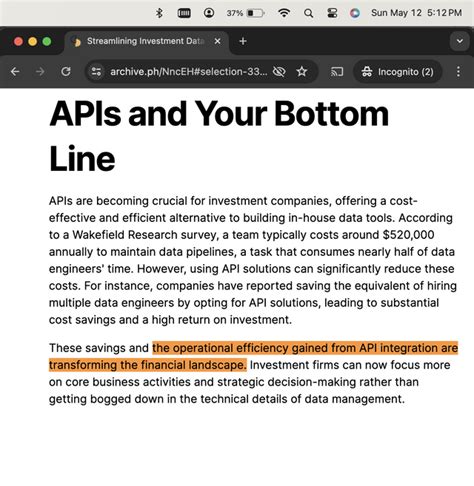Open Wi-Fi status menu
The height and width of the screenshot is (486, 474).
tap(284, 13)
